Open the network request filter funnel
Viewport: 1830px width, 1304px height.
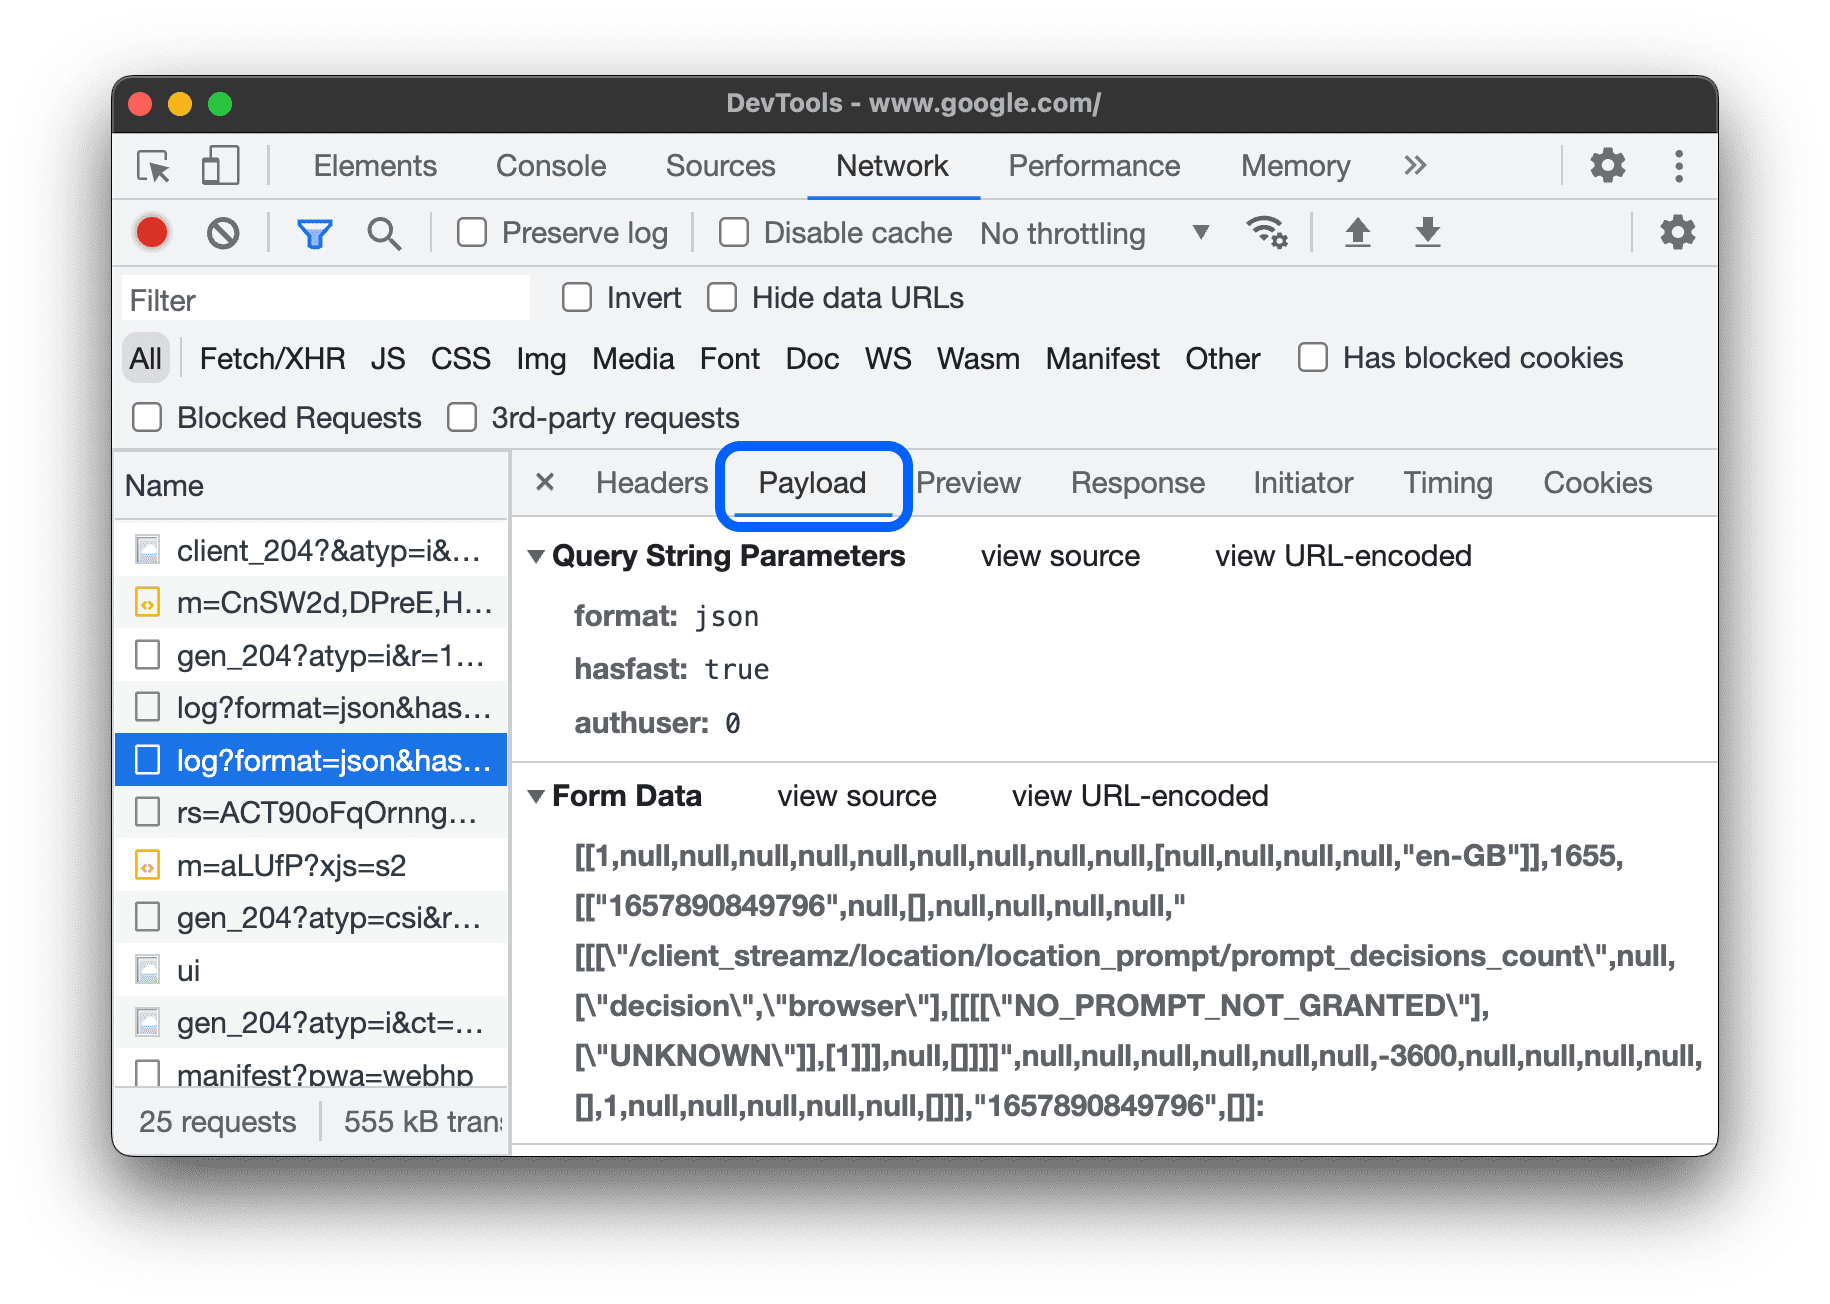pos(314,232)
